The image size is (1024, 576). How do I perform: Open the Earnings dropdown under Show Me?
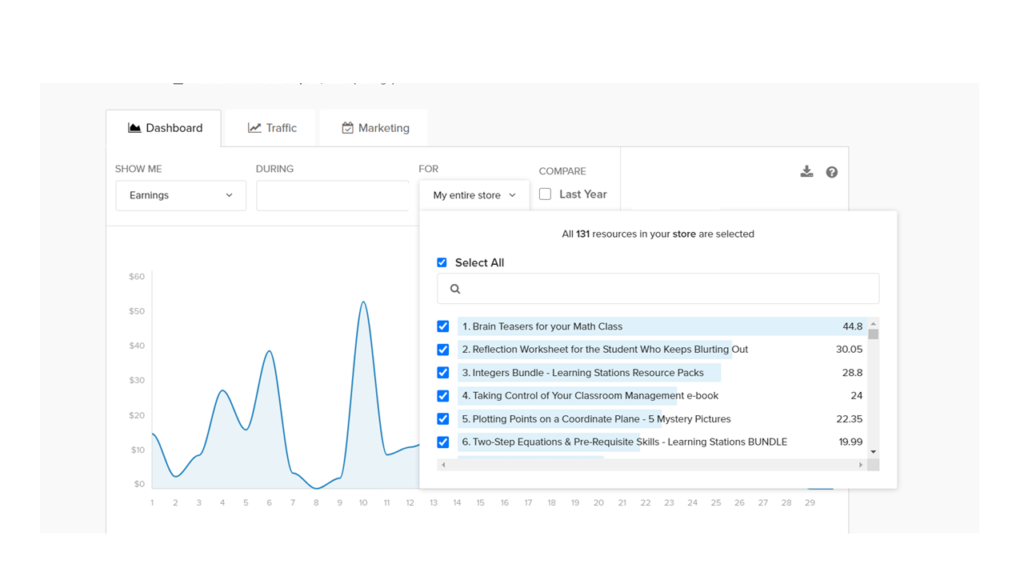coord(180,195)
